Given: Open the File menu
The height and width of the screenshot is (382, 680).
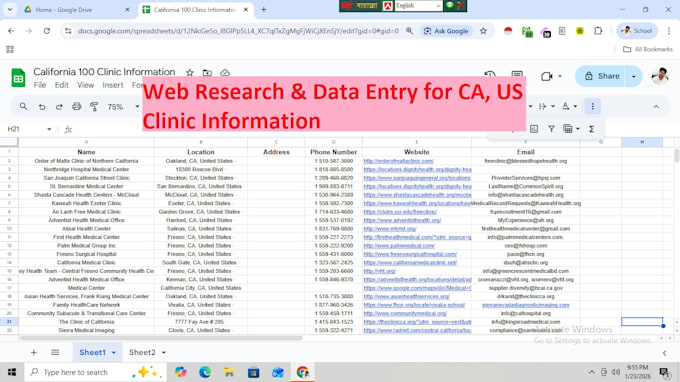Looking at the screenshot, I should 40,85.
